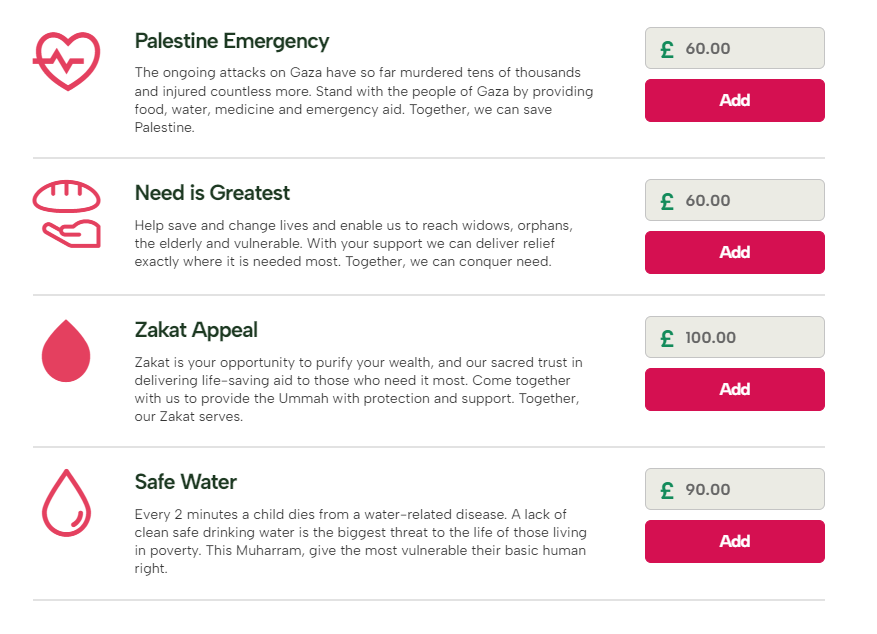Select the 90.00 Safe Water amount field
The height and width of the screenshot is (634, 877).
734,489
